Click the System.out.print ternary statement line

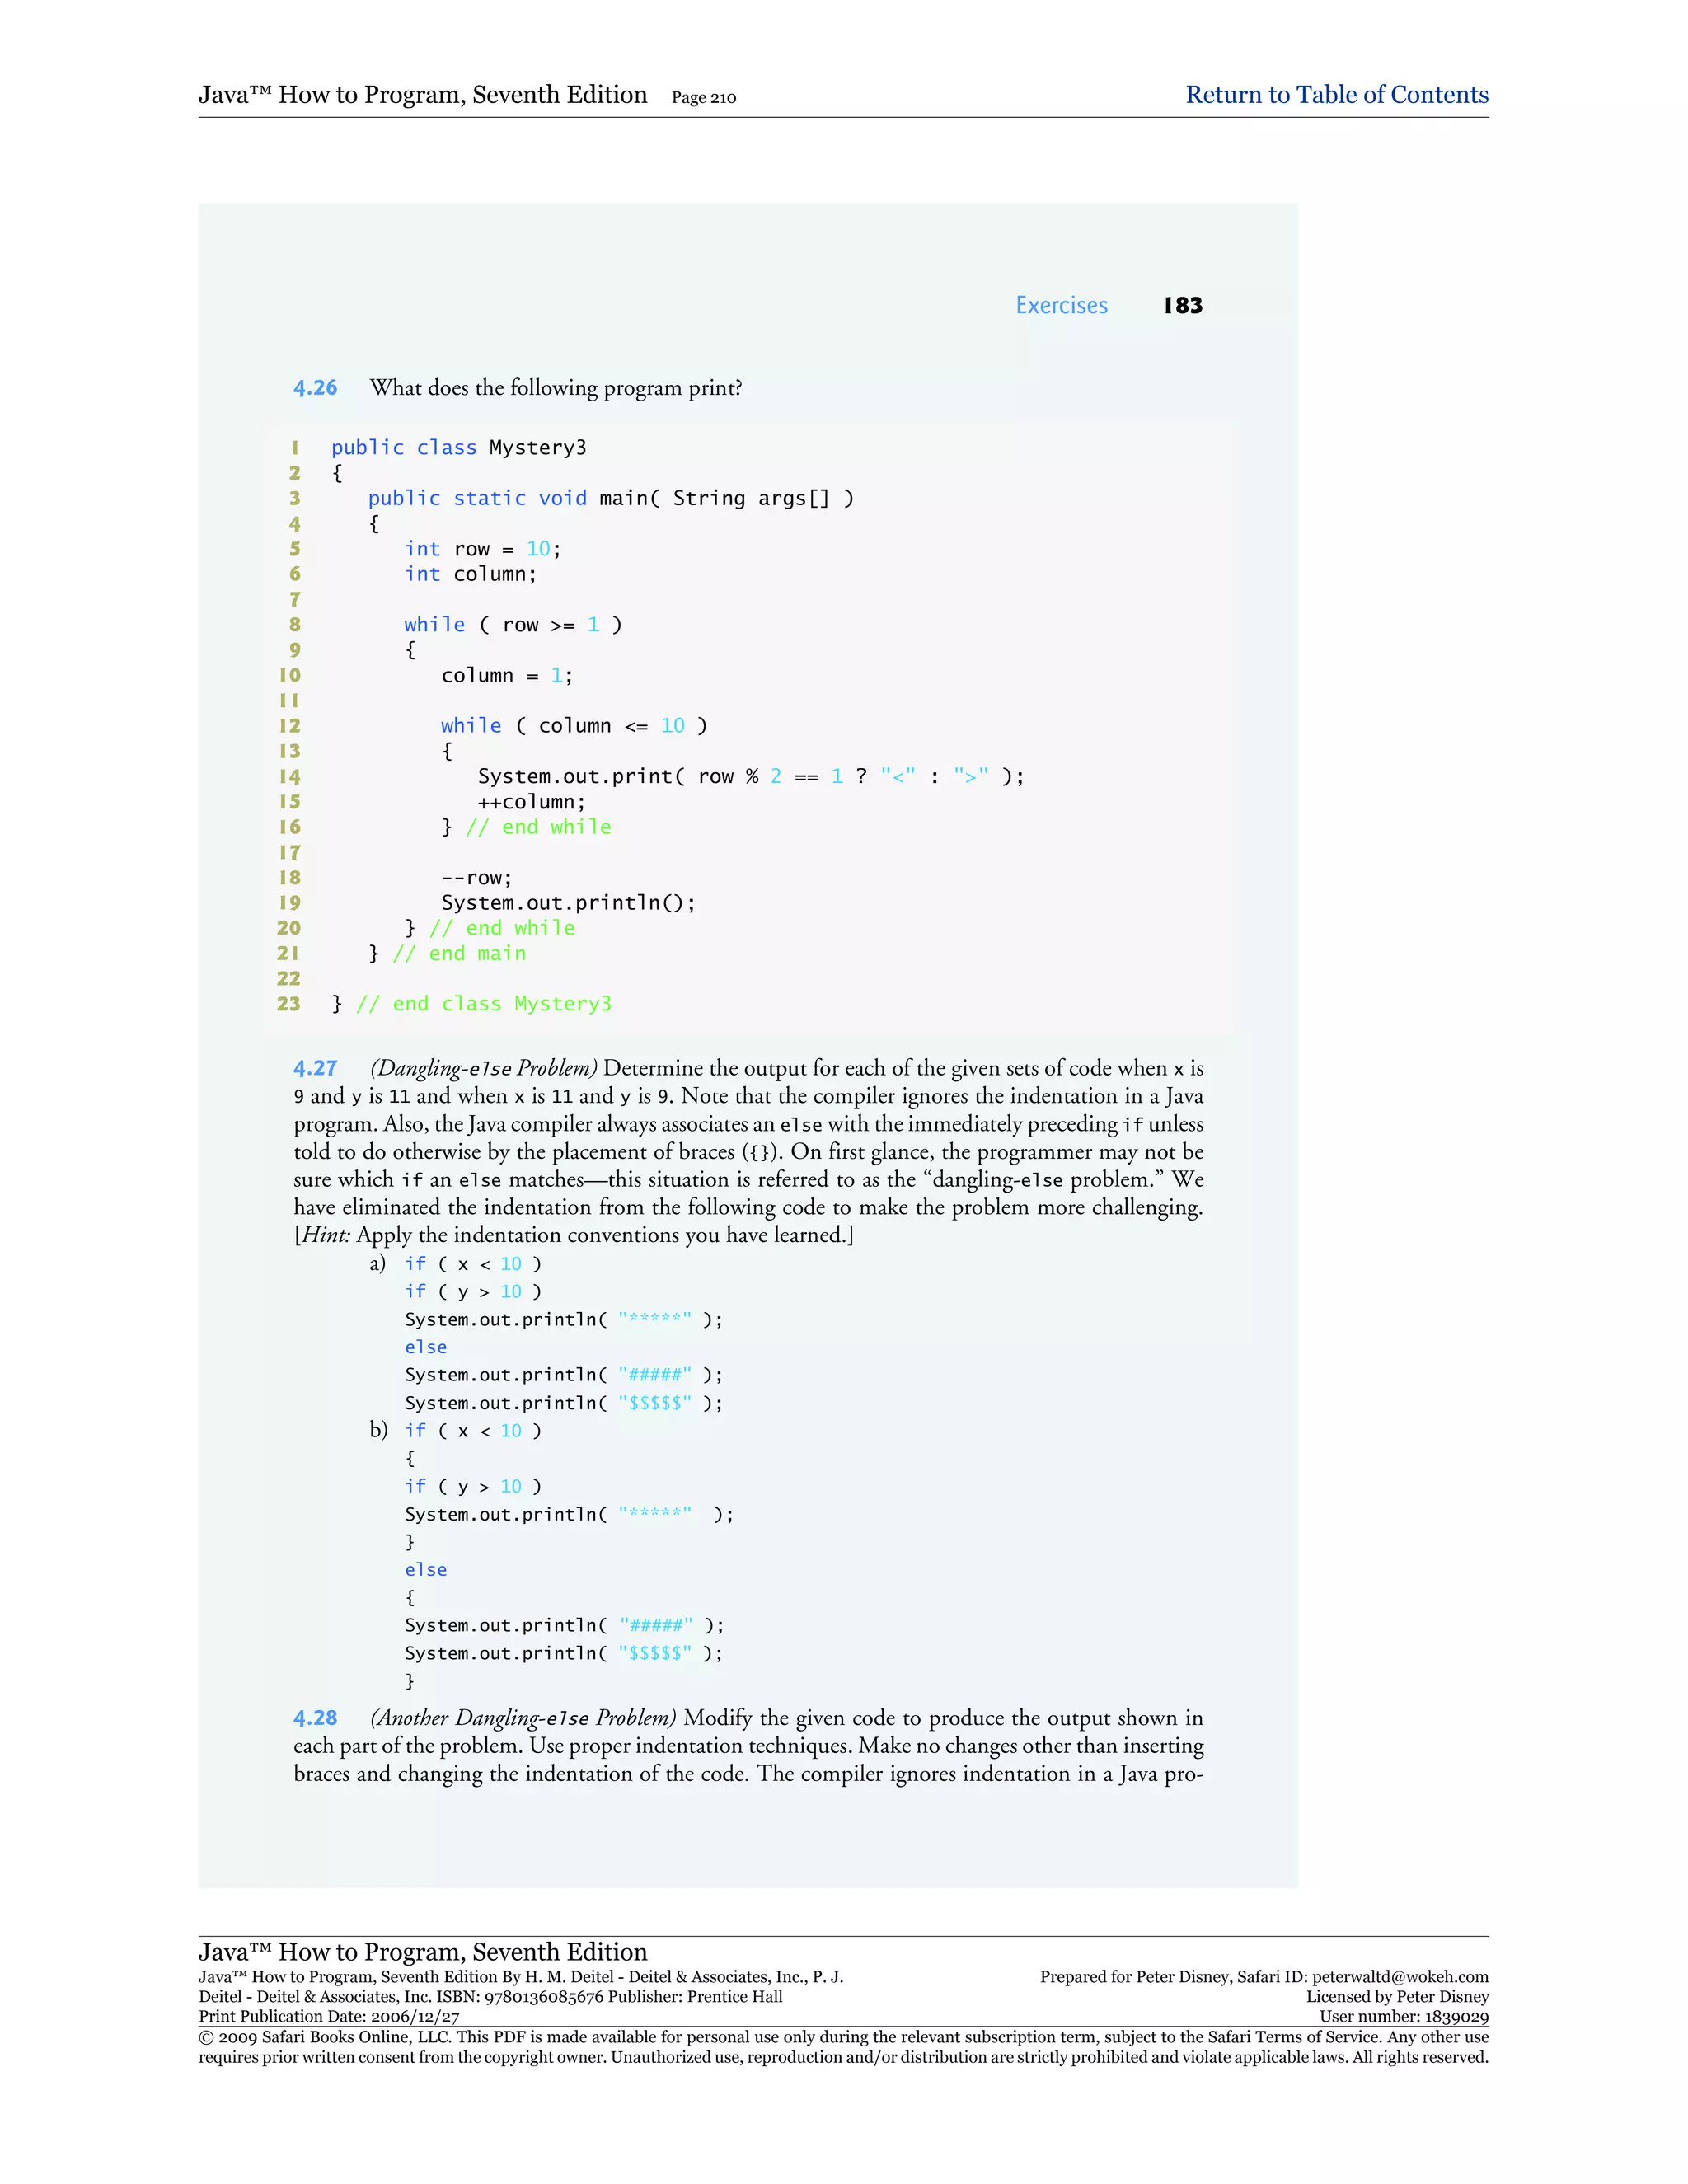click(750, 776)
